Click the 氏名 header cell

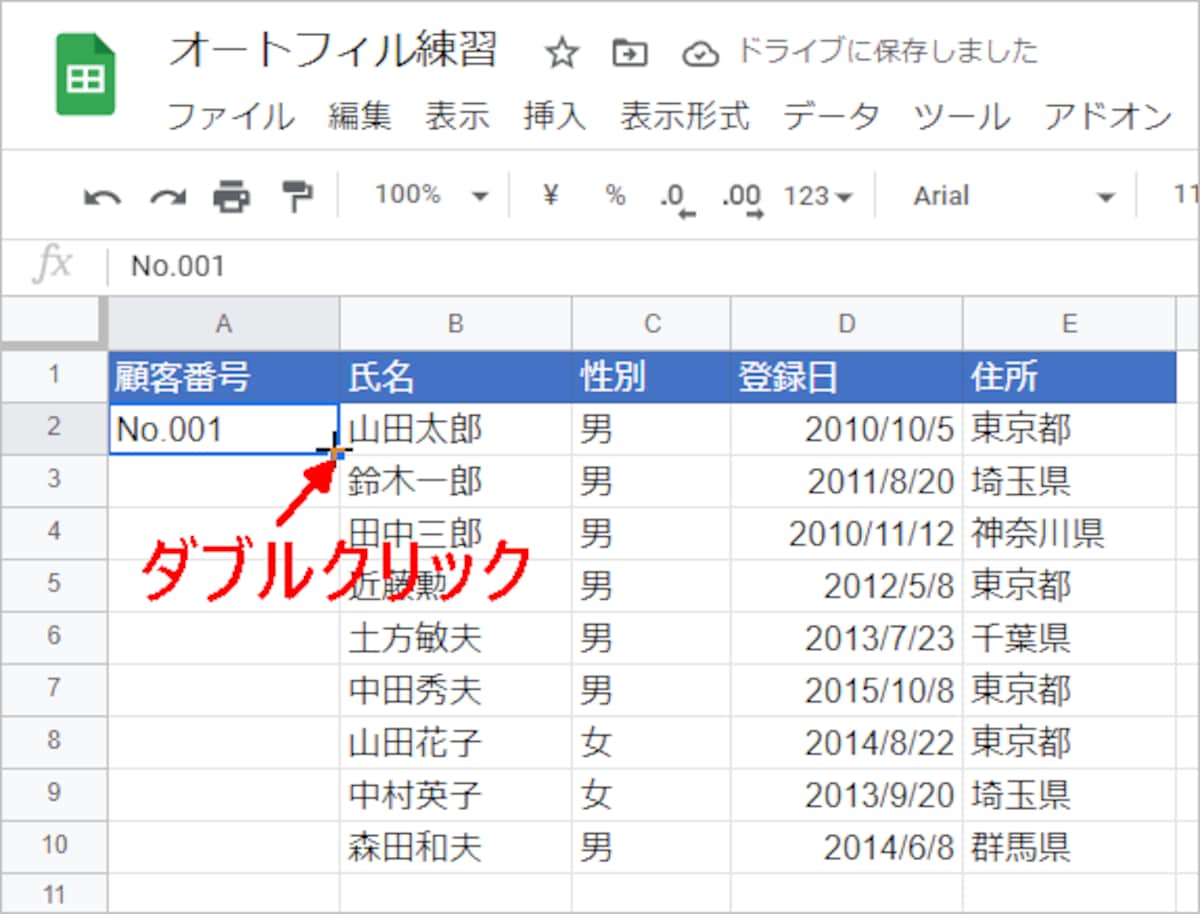(x=455, y=377)
